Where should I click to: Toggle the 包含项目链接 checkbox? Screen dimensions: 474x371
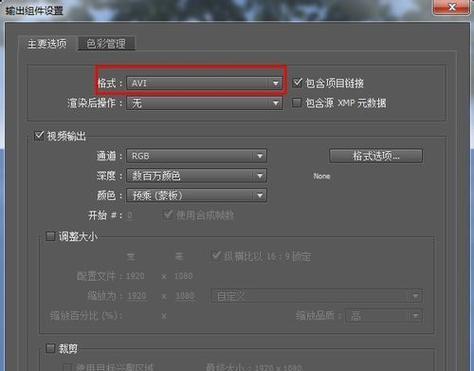(297, 83)
